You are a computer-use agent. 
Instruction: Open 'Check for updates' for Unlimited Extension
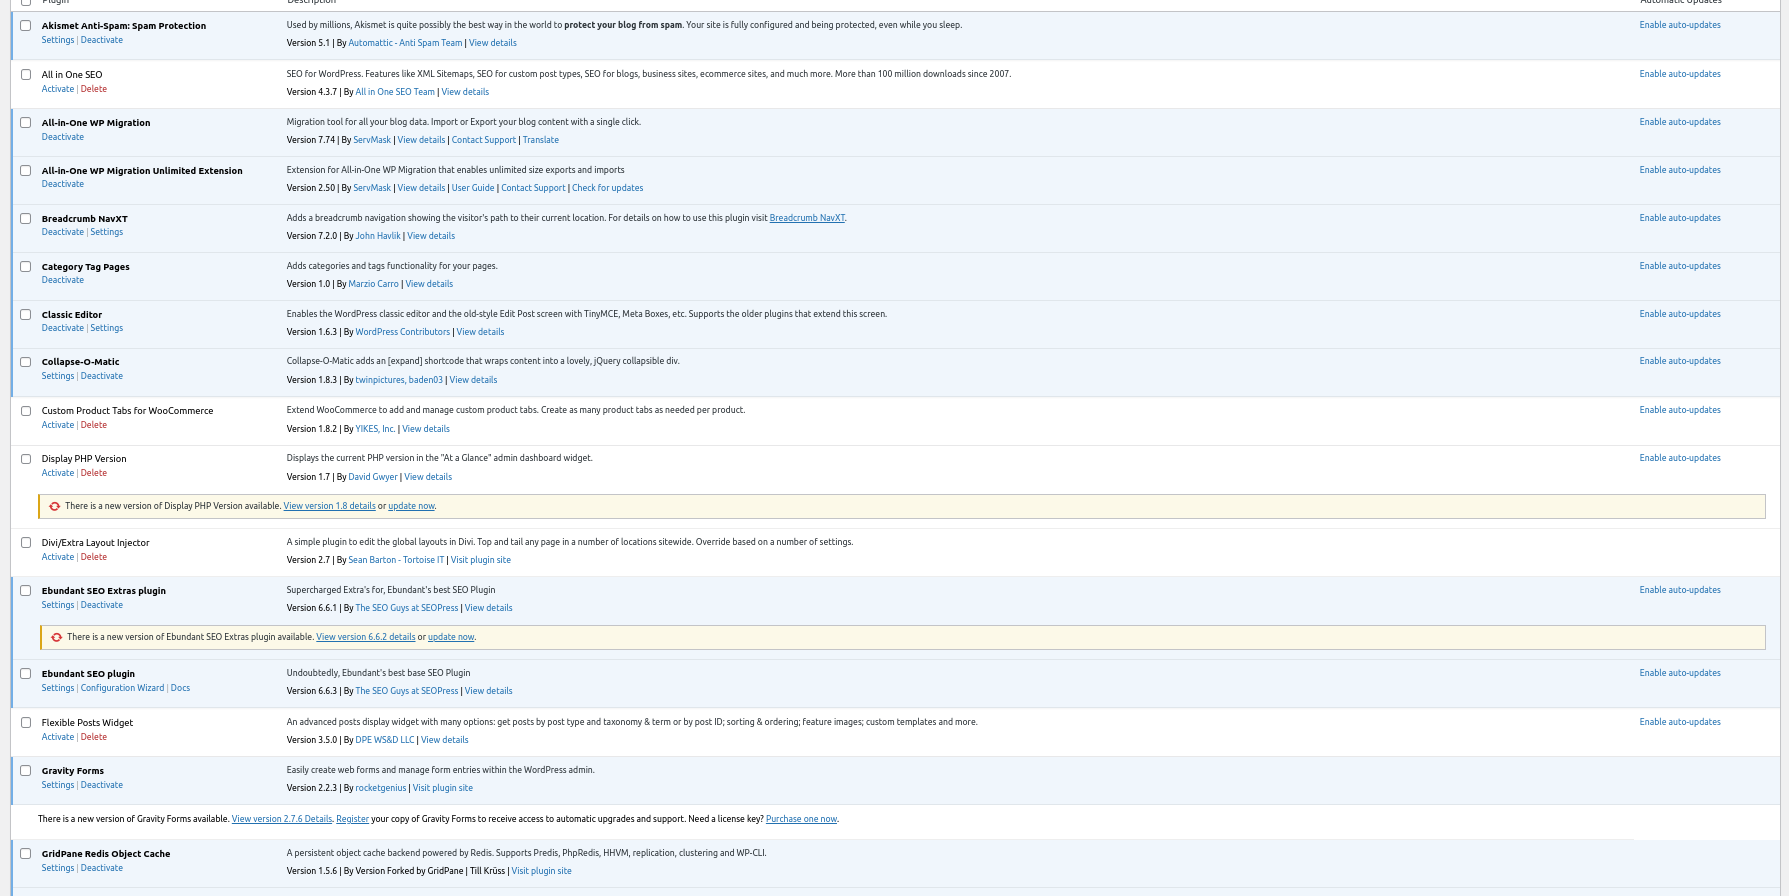pyautogui.click(x=607, y=188)
